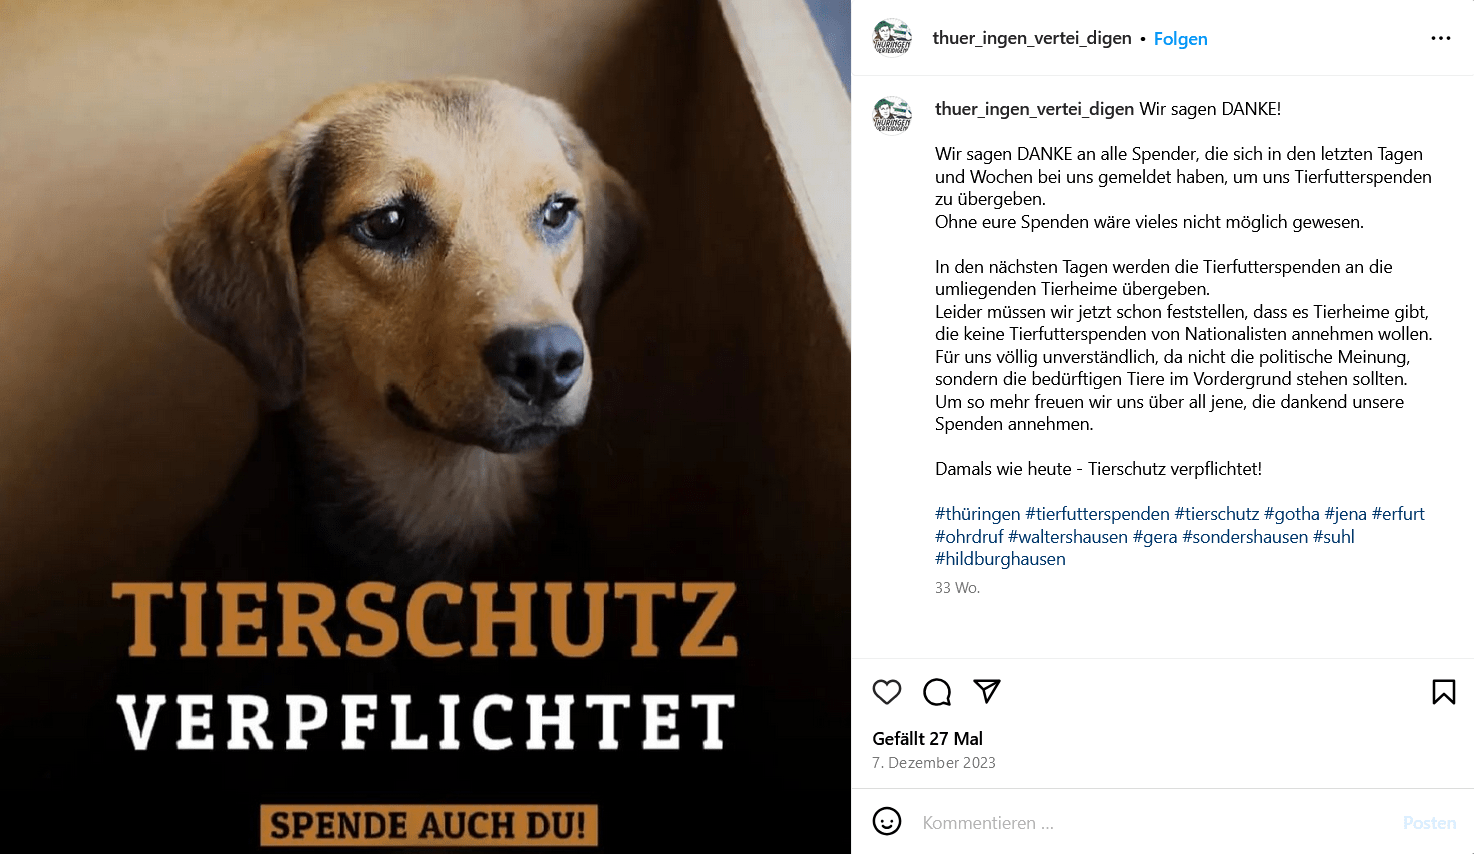The height and width of the screenshot is (854, 1474).
Task: Save post with bookmark icon
Action: tap(1443, 692)
